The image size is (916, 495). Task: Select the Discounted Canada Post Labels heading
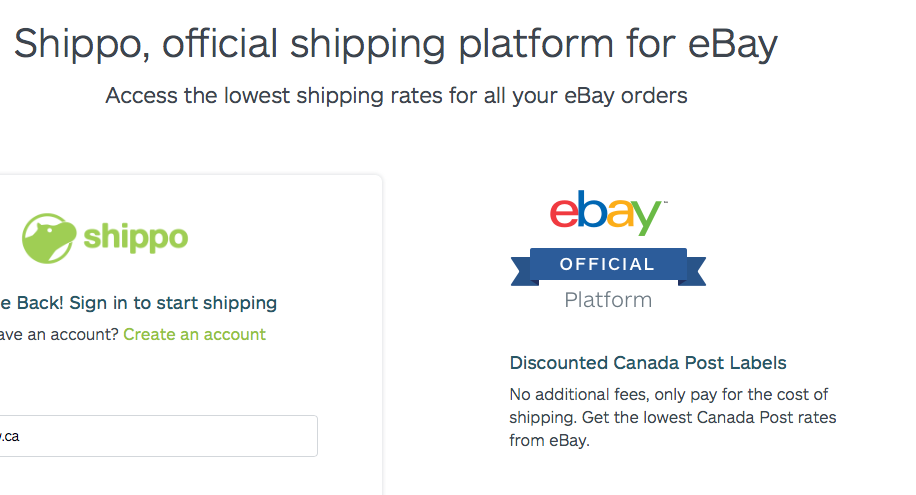click(648, 363)
